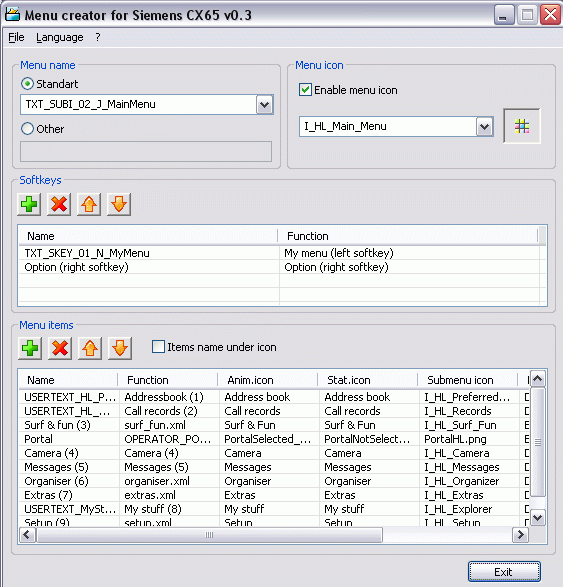
Task: Click the application icon in title bar
Action: coord(12,15)
